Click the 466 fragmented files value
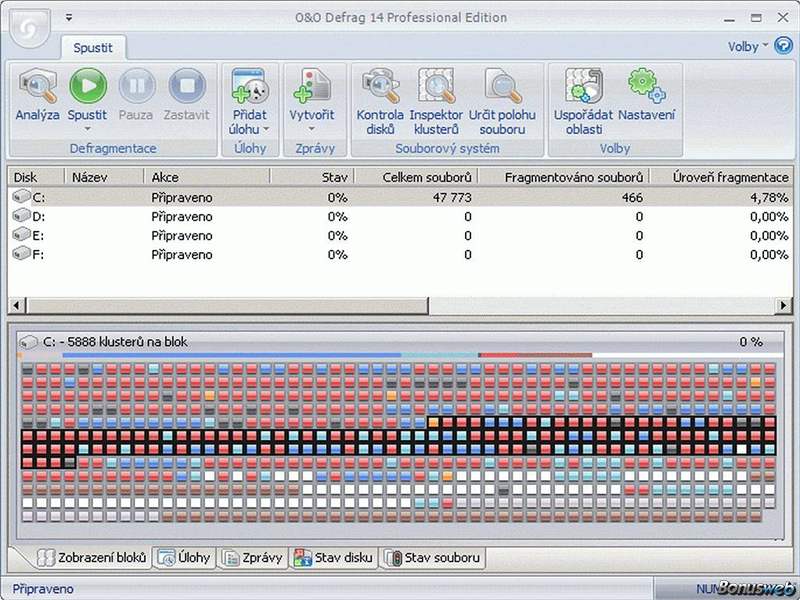 632,197
